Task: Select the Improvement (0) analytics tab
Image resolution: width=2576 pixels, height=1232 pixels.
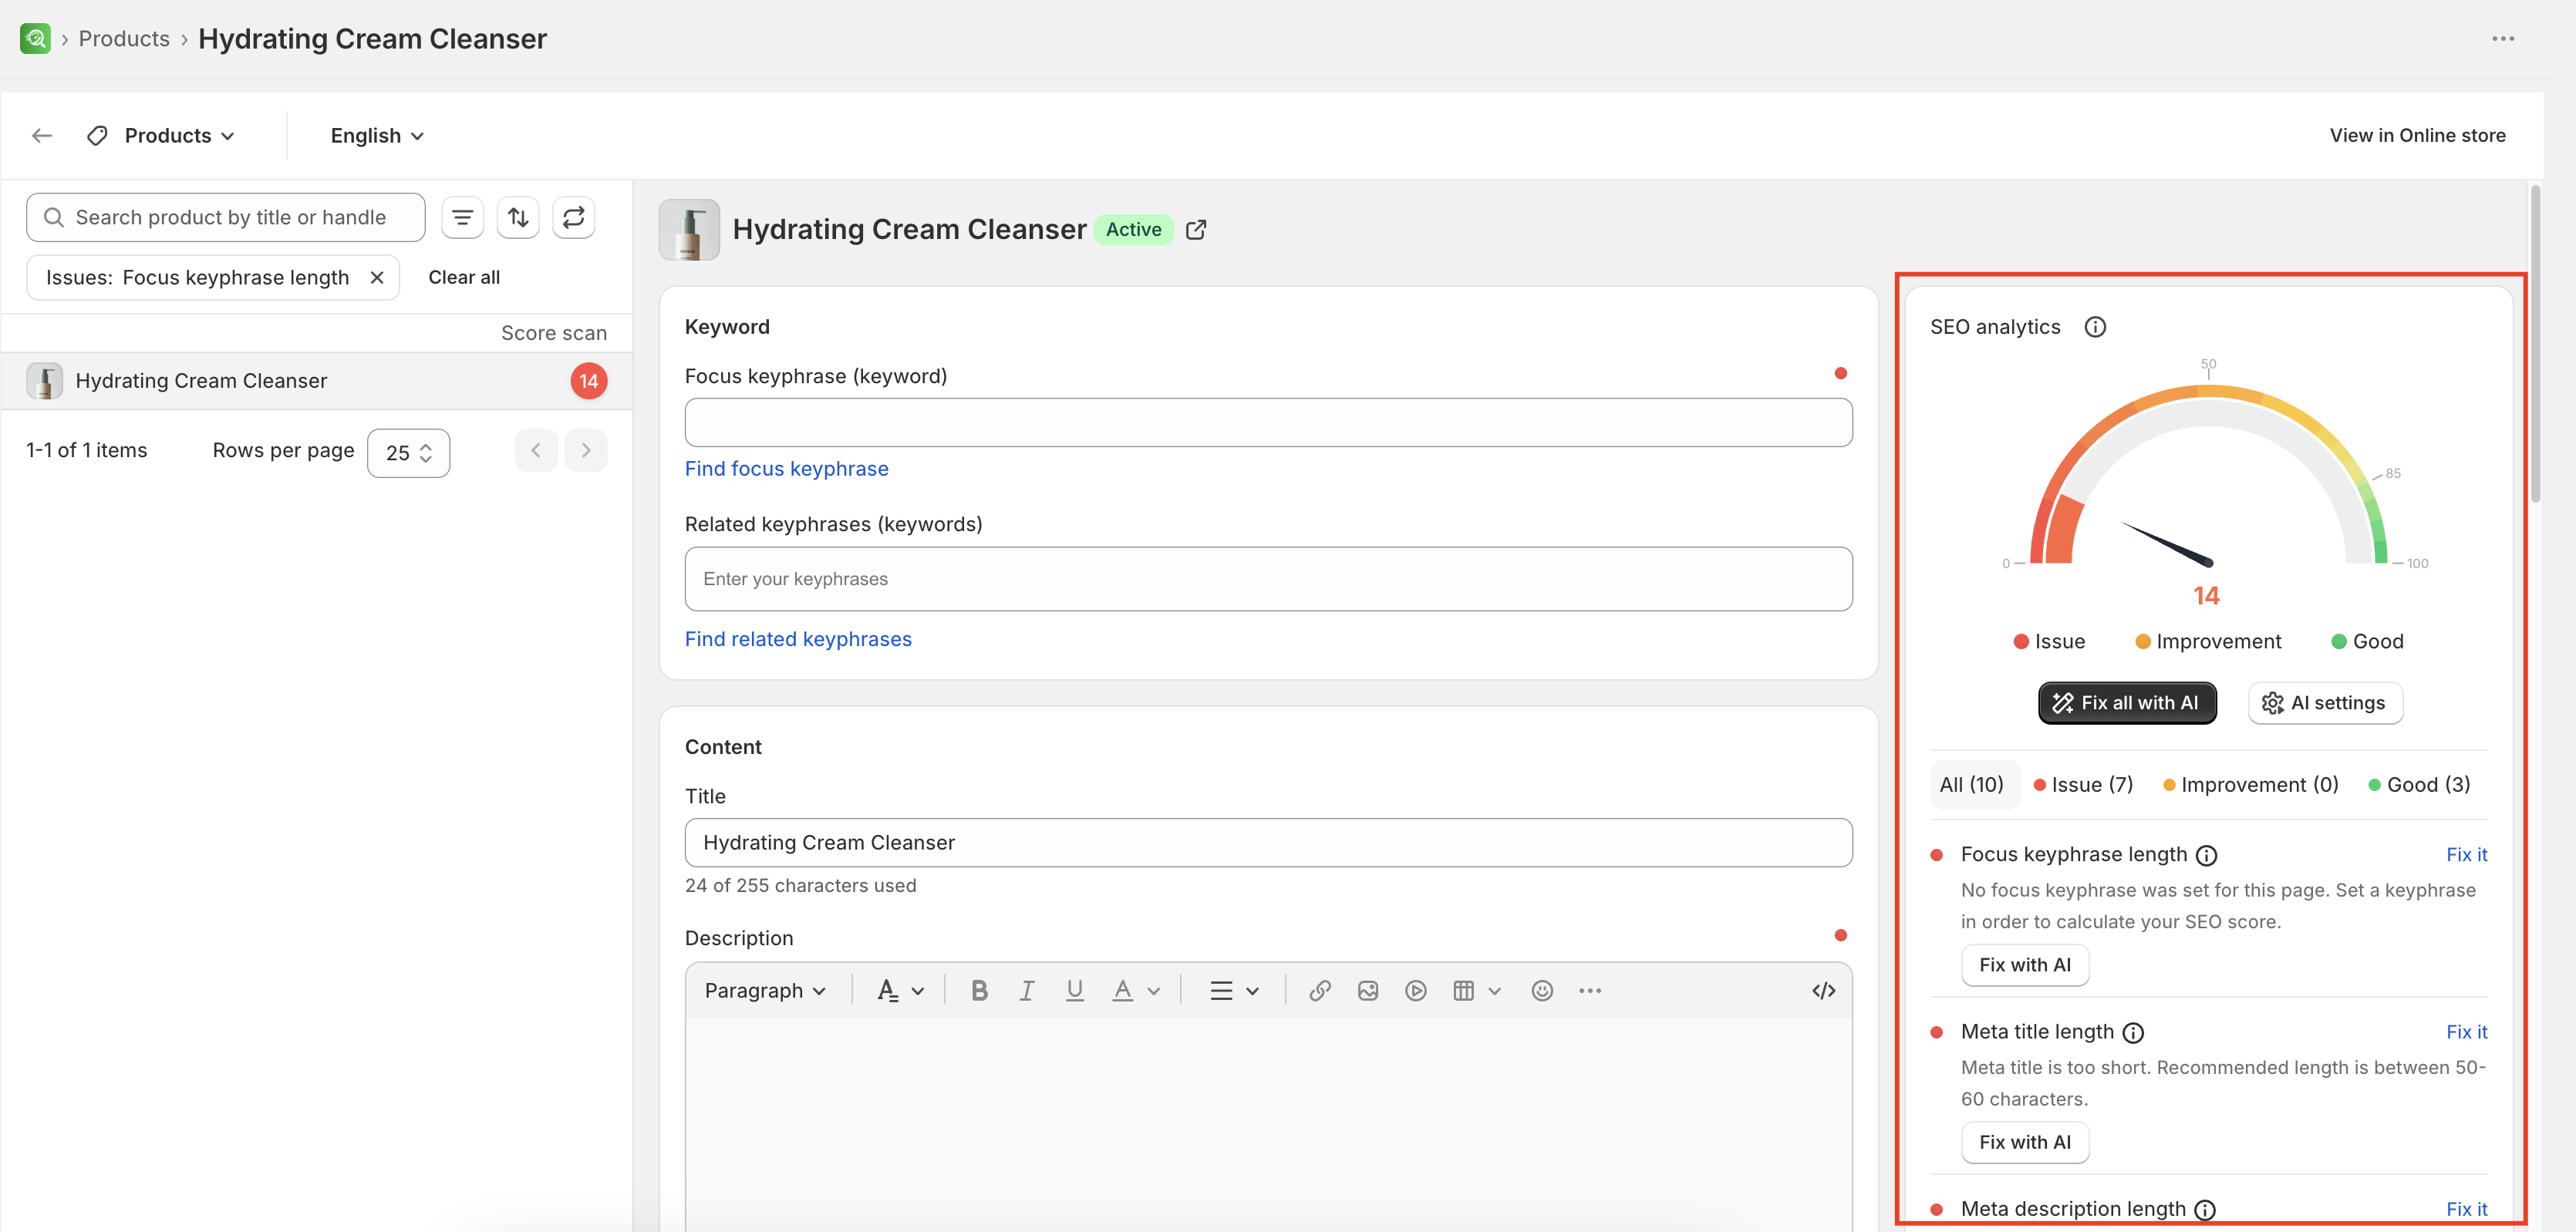Action: pos(2251,785)
